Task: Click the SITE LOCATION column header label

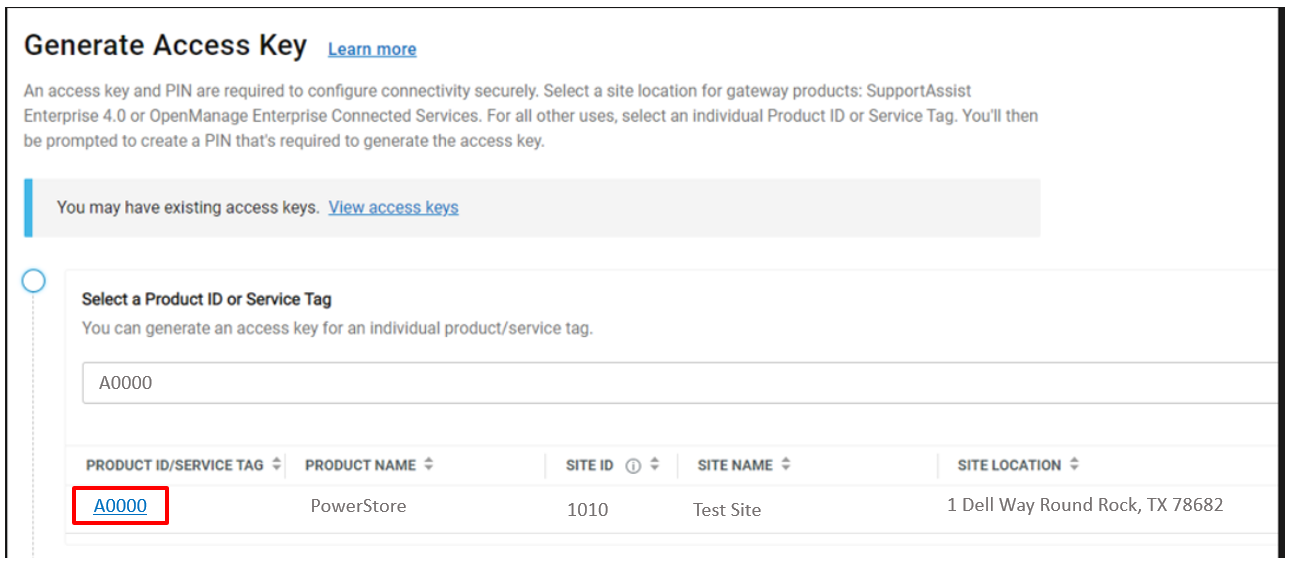Action: click(x=1009, y=465)
